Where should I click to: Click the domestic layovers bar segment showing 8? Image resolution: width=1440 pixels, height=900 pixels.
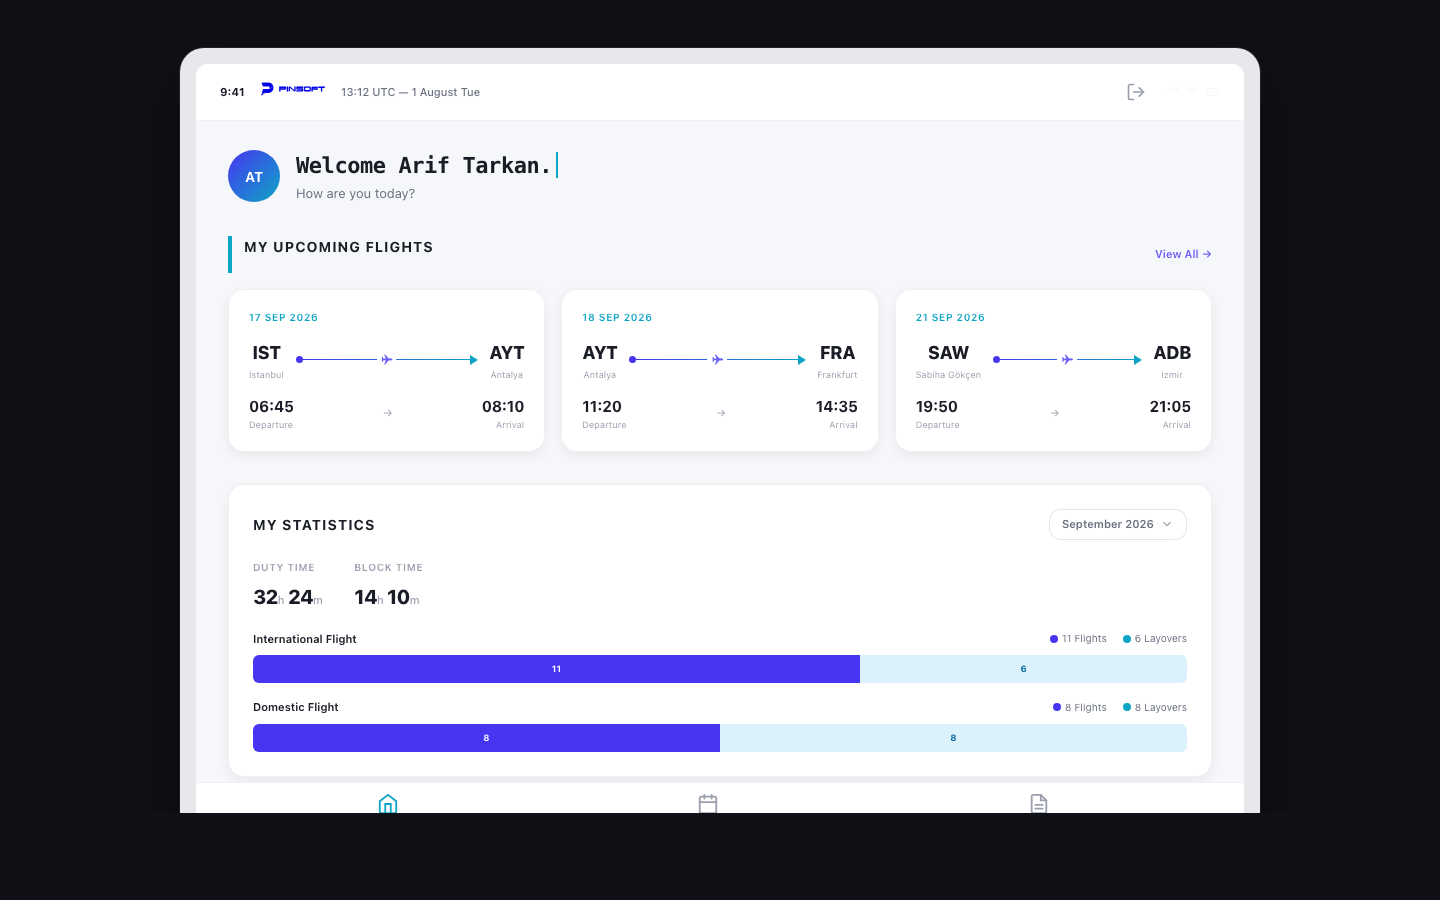[953, 738]
